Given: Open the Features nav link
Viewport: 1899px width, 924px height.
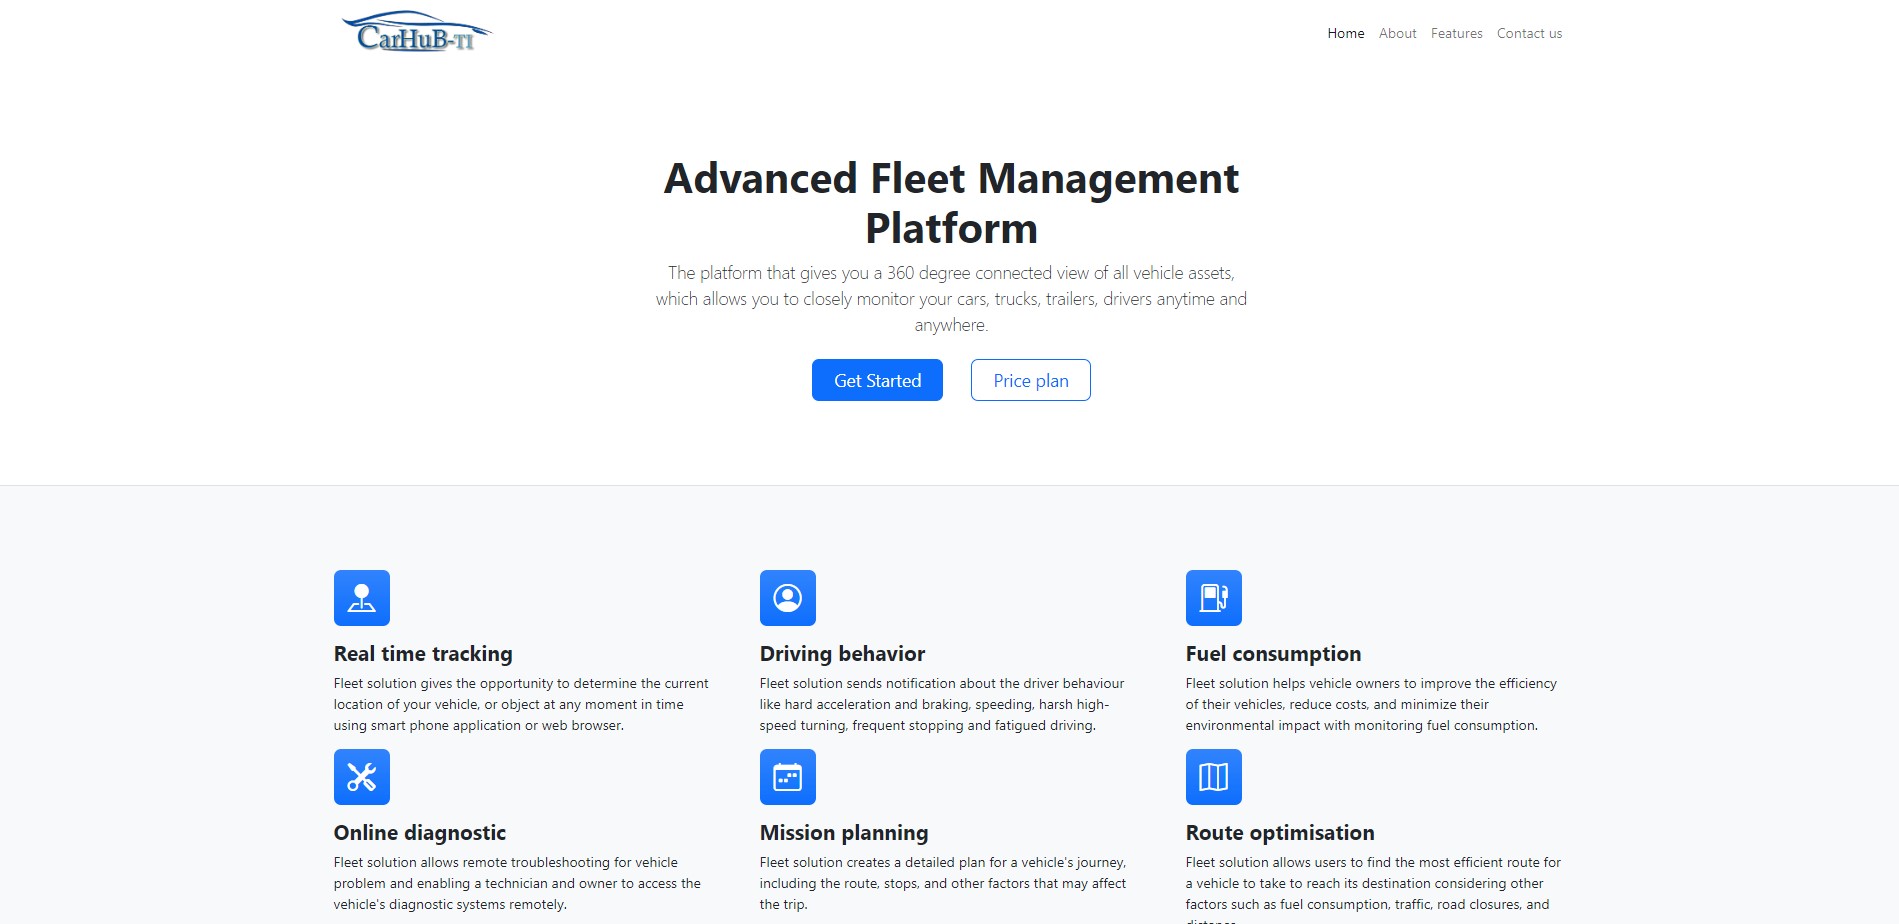Looking at the screenshot, I should (x=1456, y=33).
